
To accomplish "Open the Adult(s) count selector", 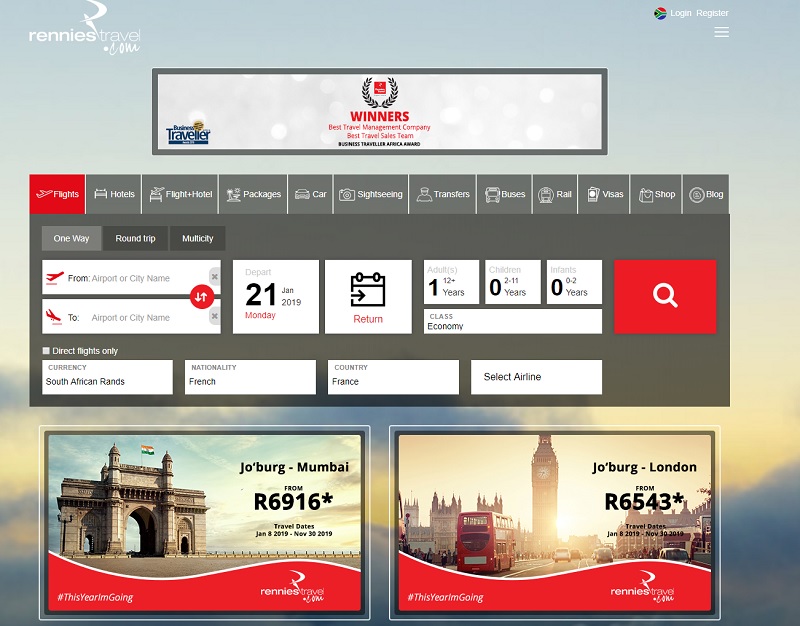I will click(x=452, y=282).
